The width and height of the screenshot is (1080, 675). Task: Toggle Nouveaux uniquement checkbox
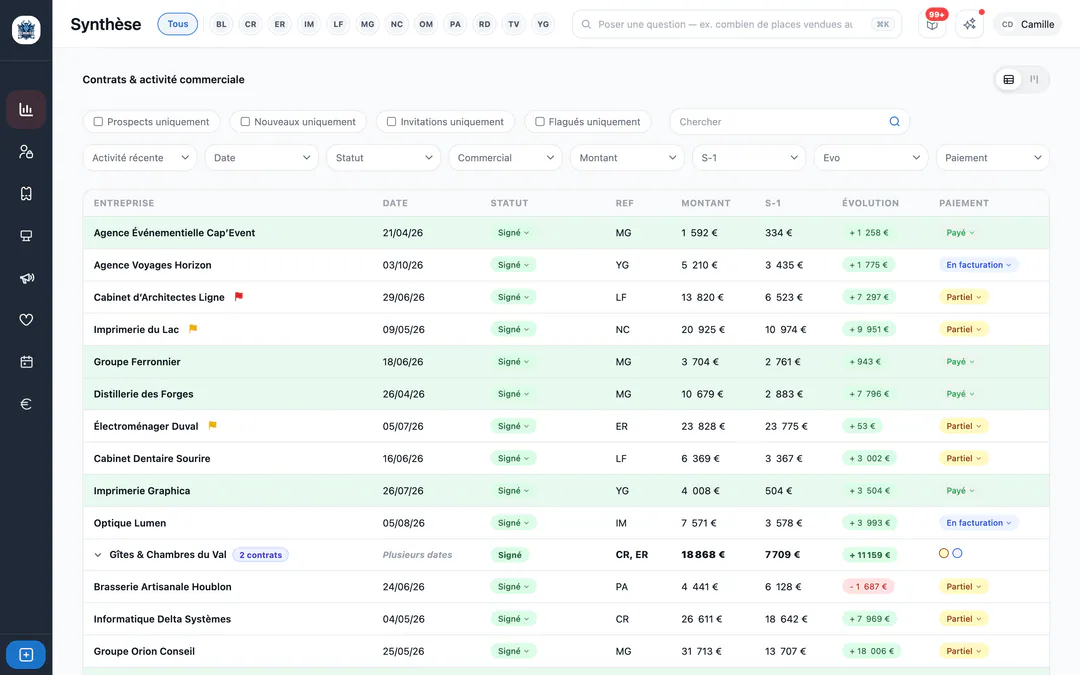tap(245, 121)
